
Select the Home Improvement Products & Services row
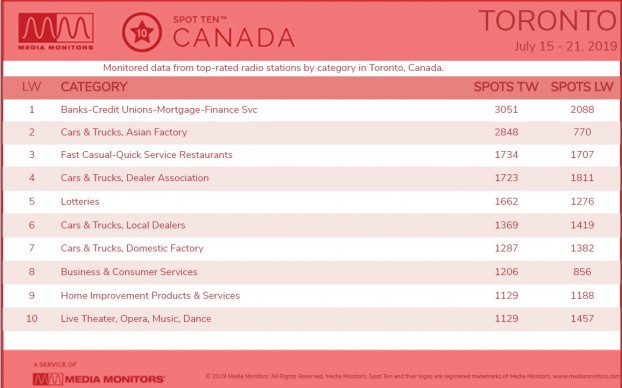[311, 296]
